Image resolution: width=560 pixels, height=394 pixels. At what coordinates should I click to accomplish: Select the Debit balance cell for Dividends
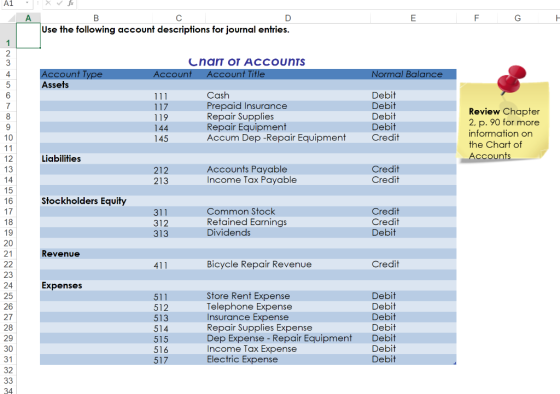[413, 233]
